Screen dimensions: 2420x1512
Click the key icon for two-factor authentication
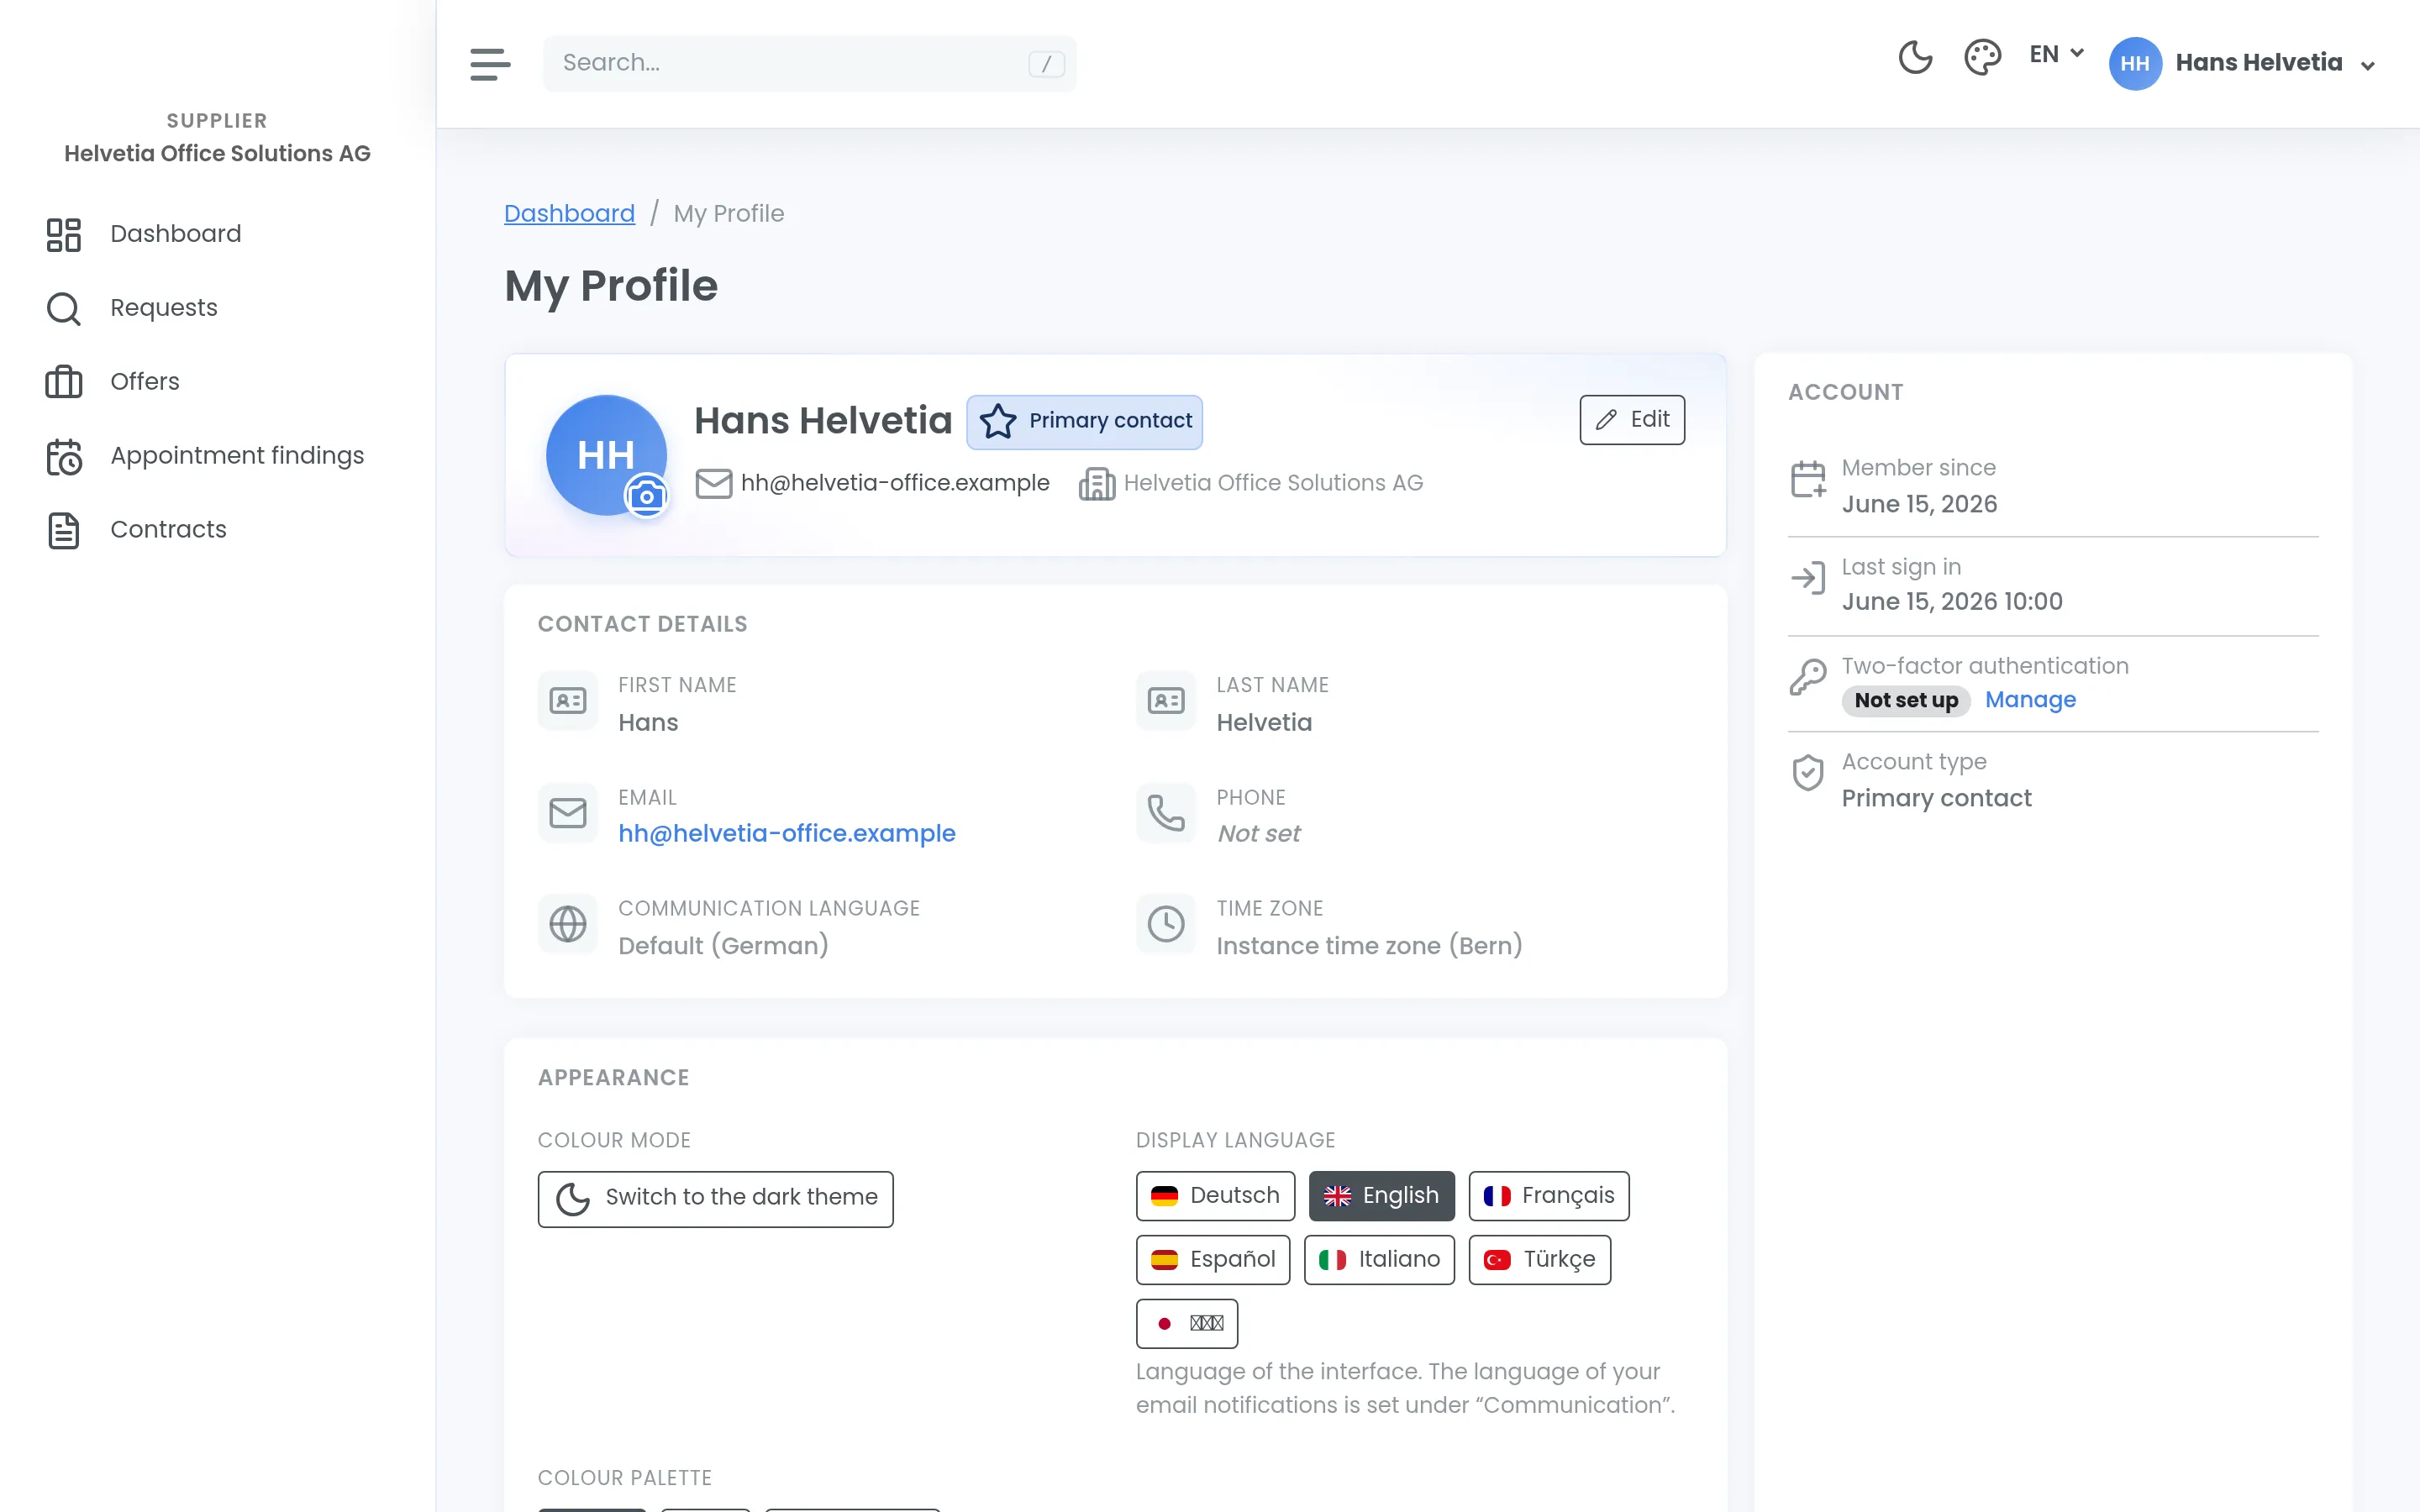coord(1808,677)
